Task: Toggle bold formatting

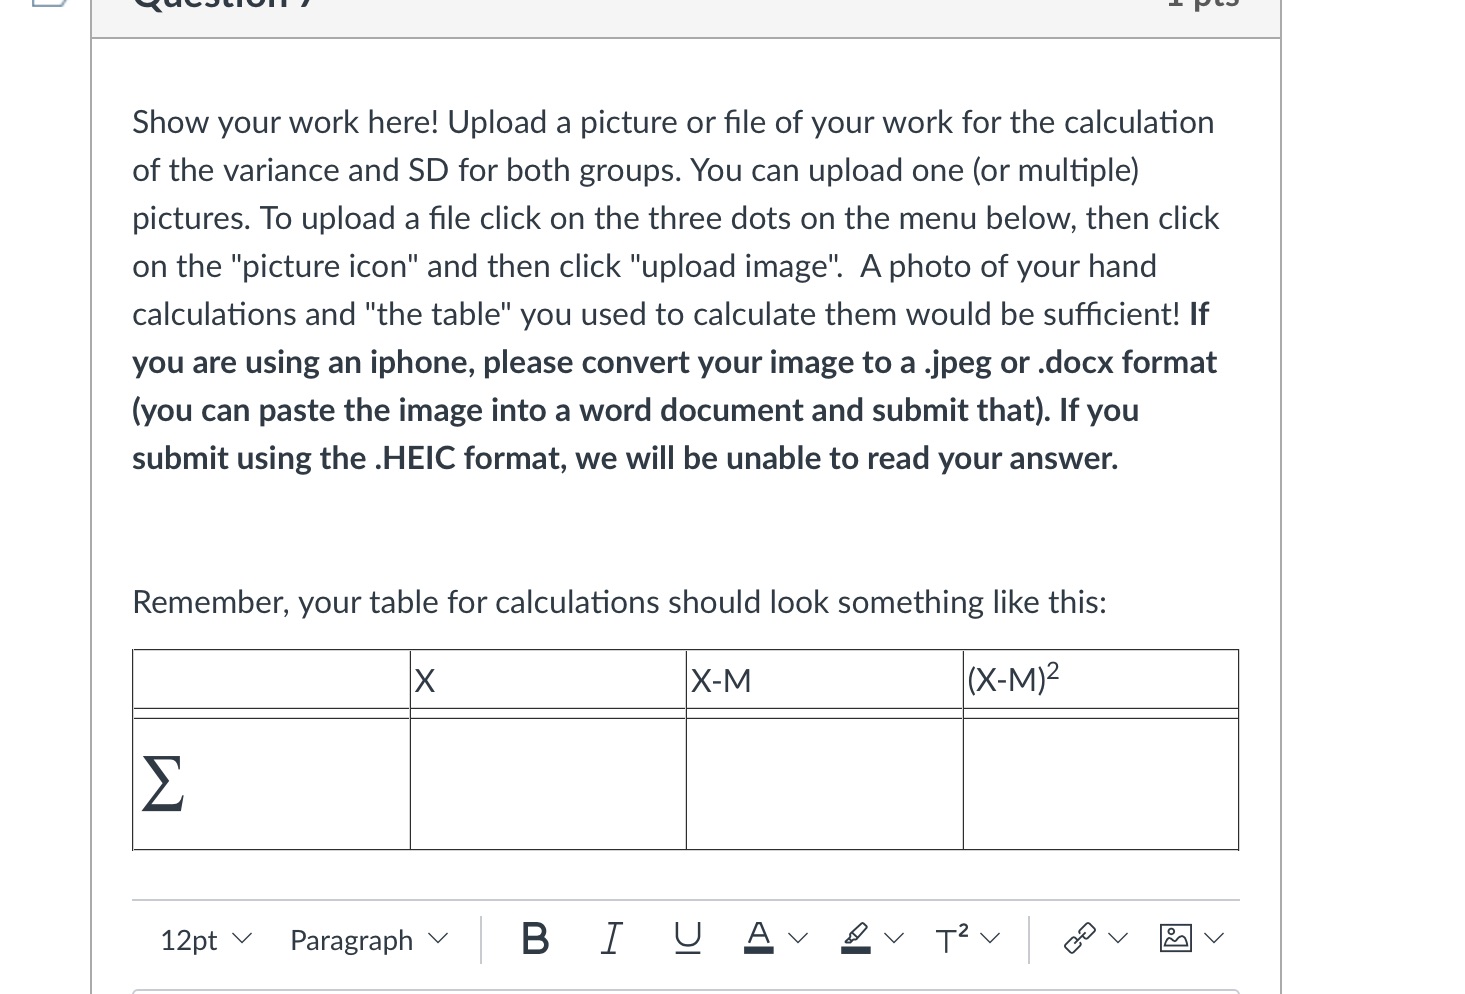Action: [x=535, y=938]
